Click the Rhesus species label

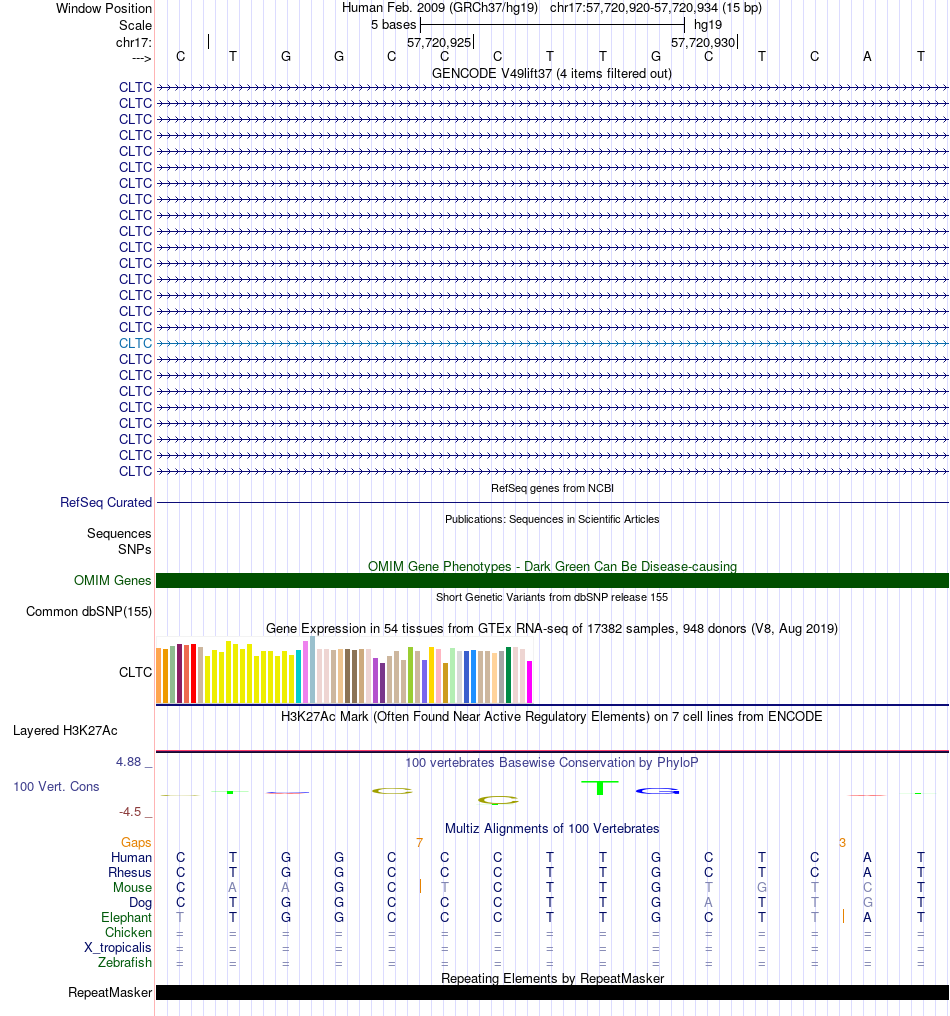tap(130, 873)
